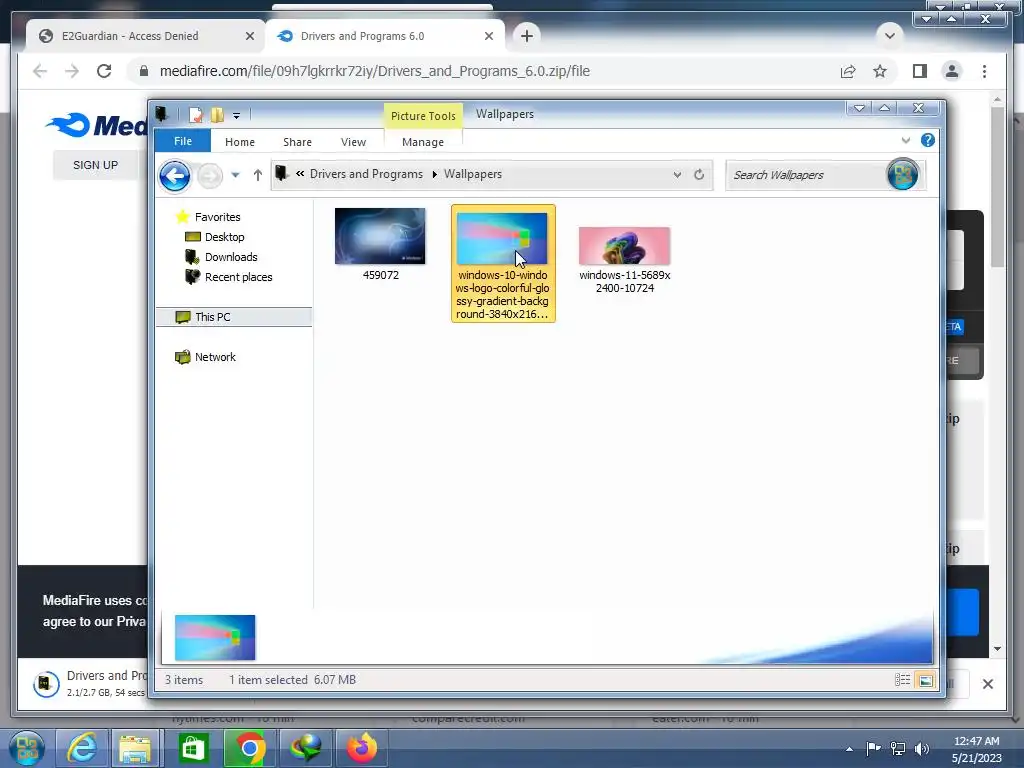The width and height of the screenshot is (1024, 768).
Task: Toggle Chrome side panel icon
Action: click(920, 71)
